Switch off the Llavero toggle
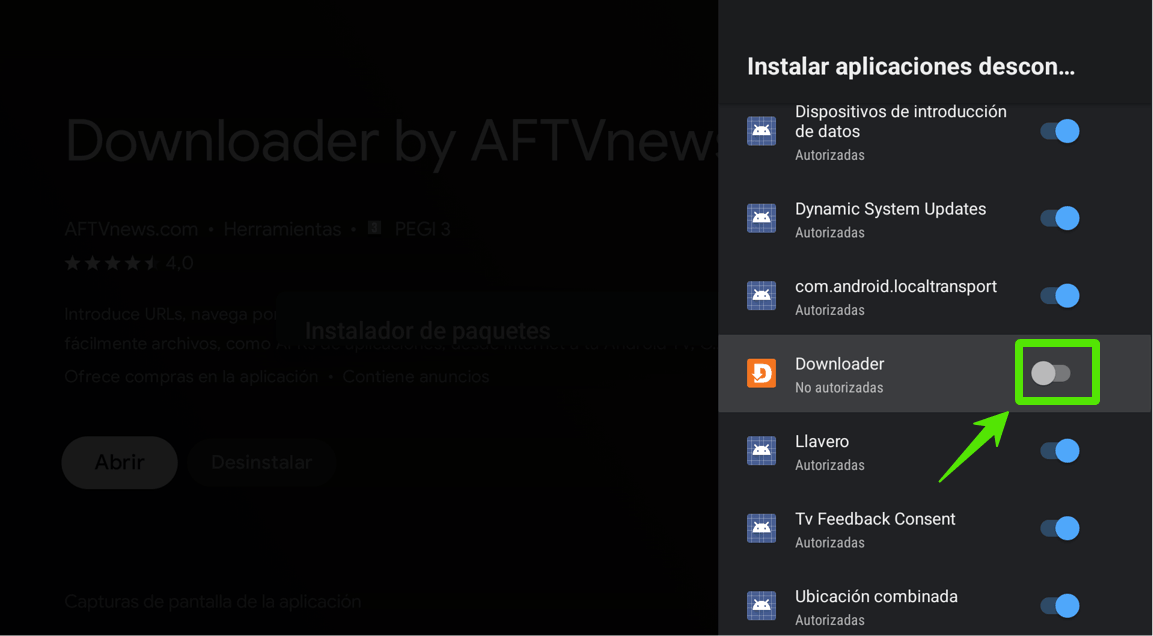1153x636 pixels. click(1060, 451)
